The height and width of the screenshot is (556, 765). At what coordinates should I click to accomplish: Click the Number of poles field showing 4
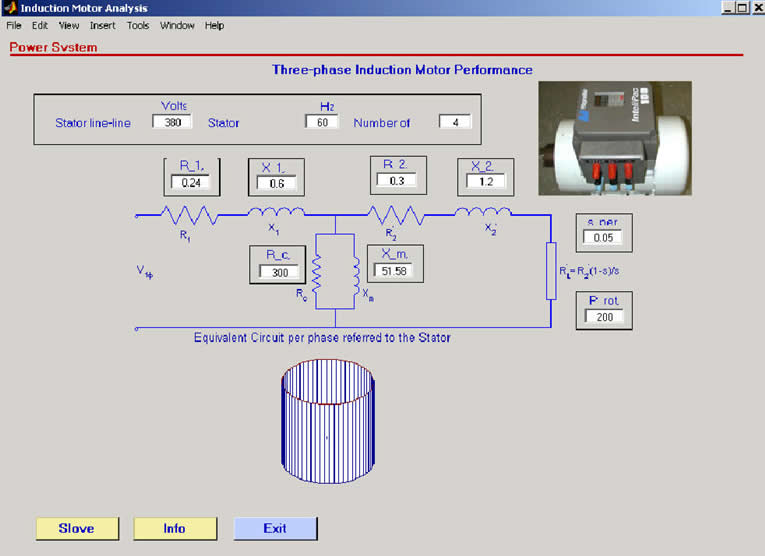455,122
